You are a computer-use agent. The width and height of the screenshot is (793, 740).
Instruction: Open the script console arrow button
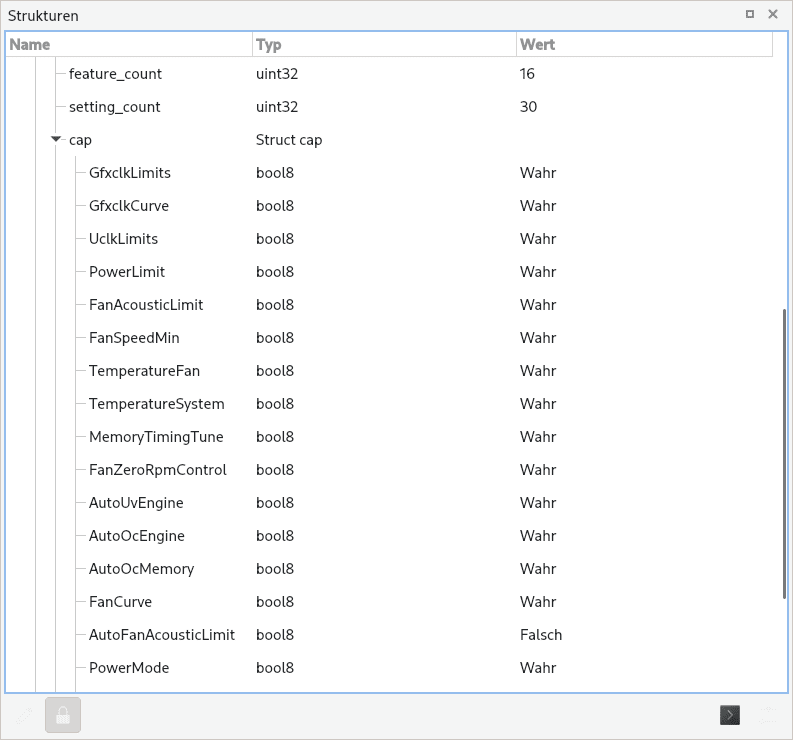730,715
